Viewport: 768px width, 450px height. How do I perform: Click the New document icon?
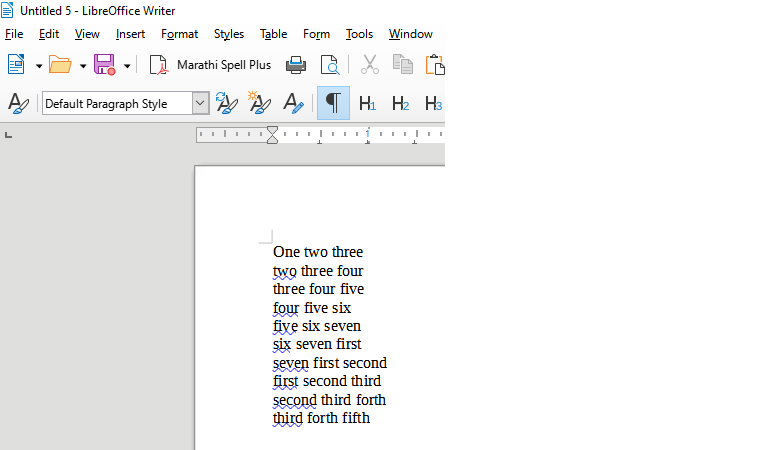[16, 65]
